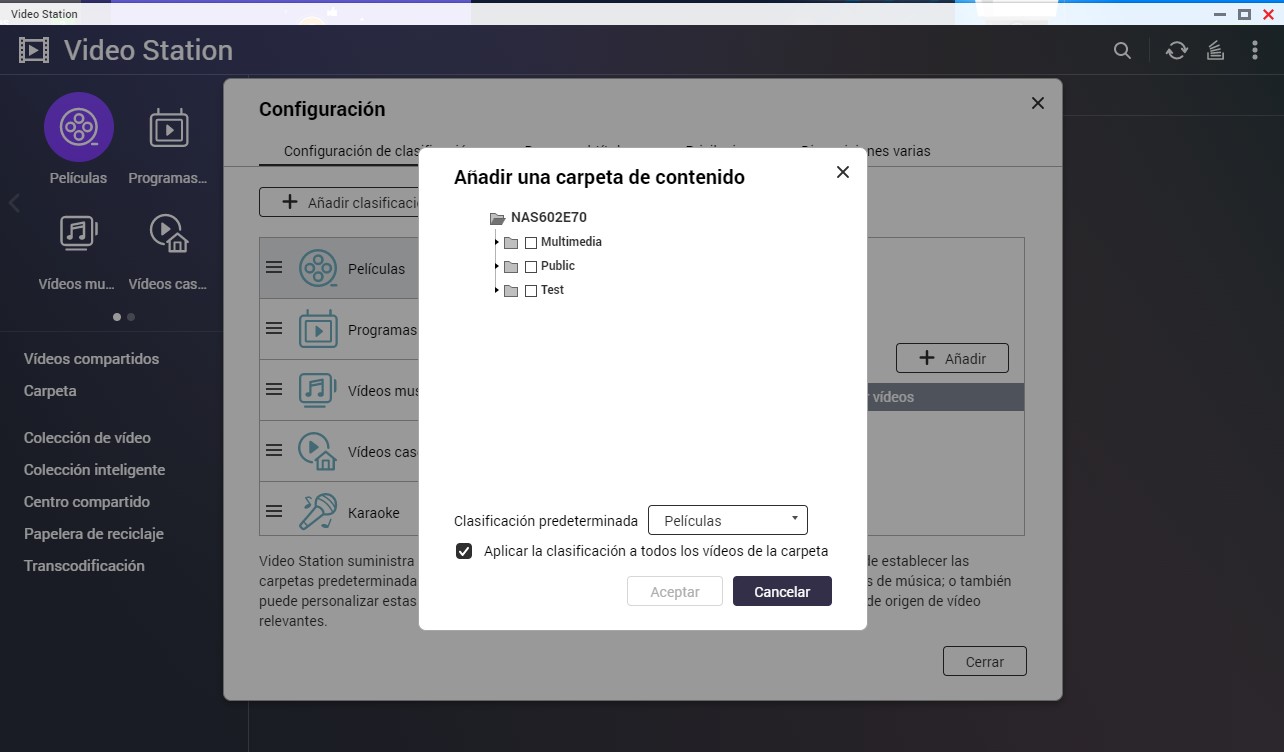The height and width of the screenshot is (752, 1284).
Task: Grab the Películas row drag handle
Action: point(274,268)
